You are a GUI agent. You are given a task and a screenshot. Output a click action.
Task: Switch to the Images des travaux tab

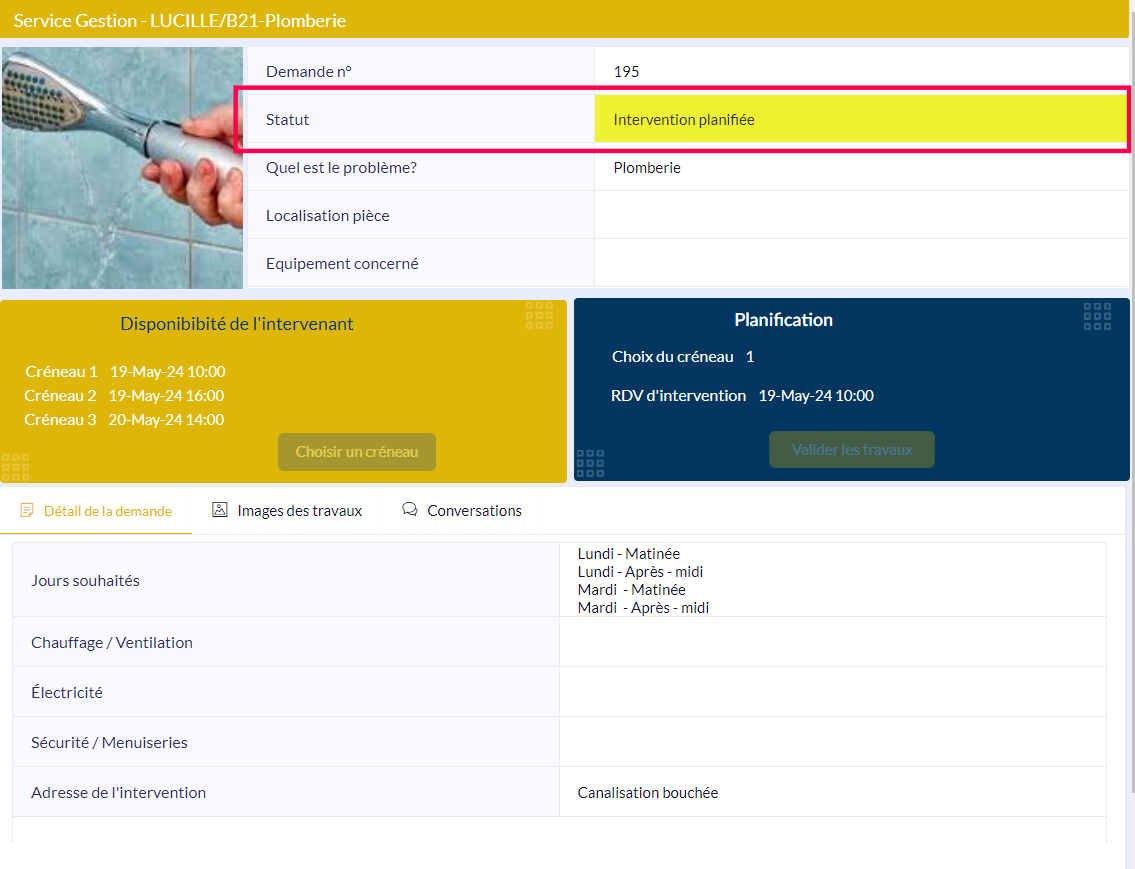click(x=299, y=511)
